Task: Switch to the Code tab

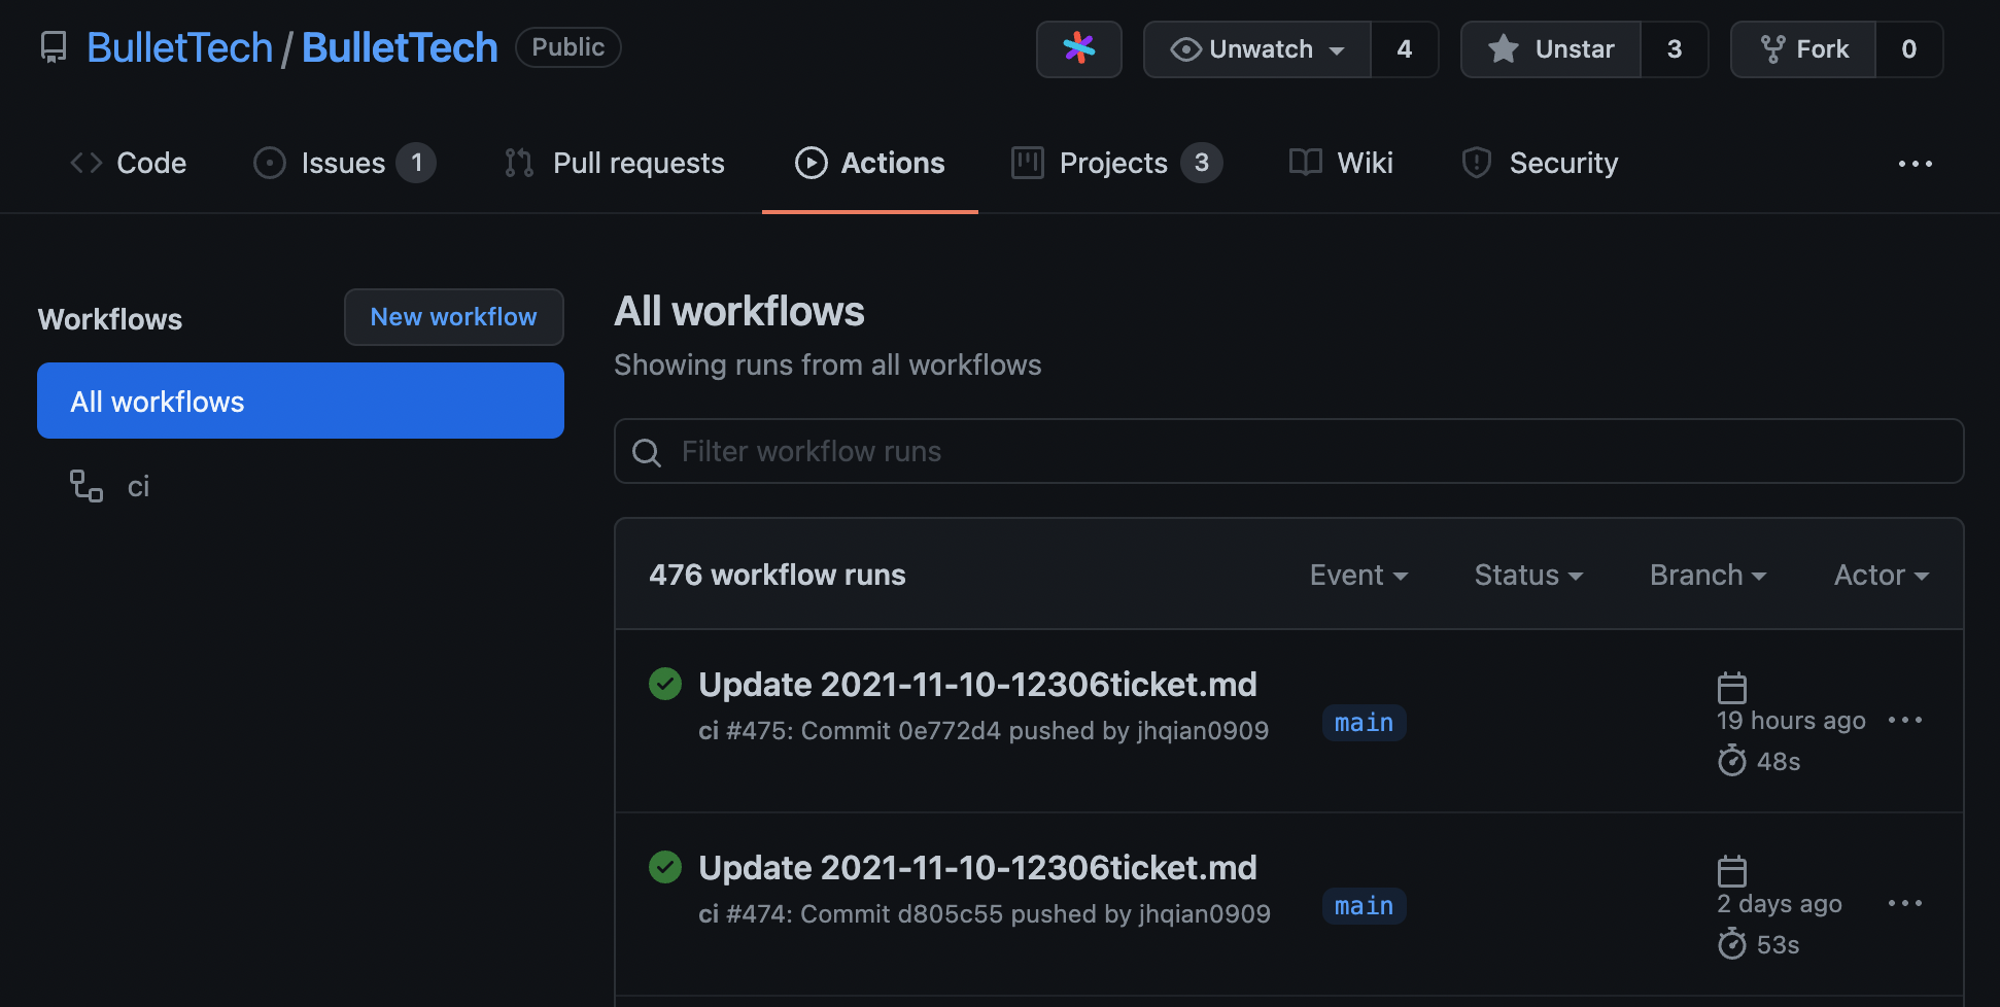Action: (128, 163)
